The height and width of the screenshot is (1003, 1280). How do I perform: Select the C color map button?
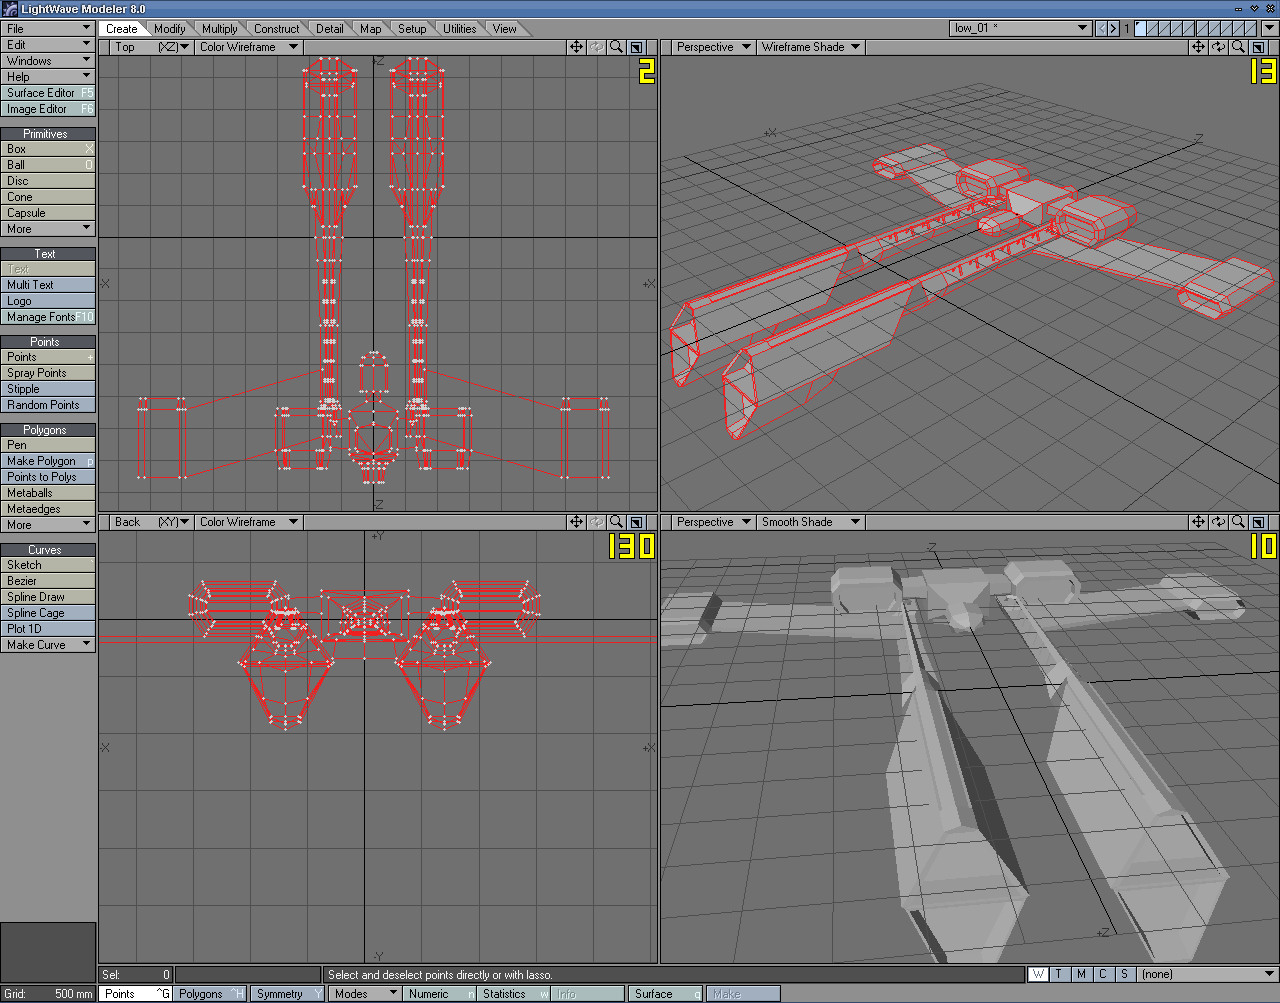point(1103,974)
